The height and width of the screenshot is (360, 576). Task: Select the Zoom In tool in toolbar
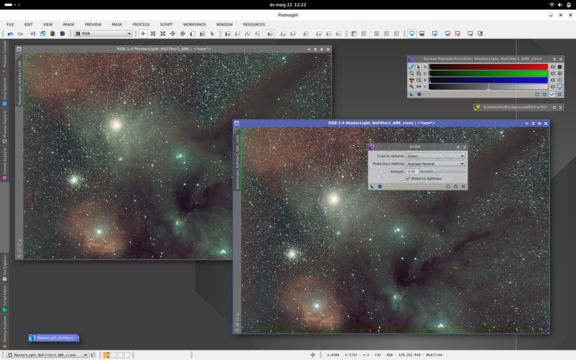point(153,34)
